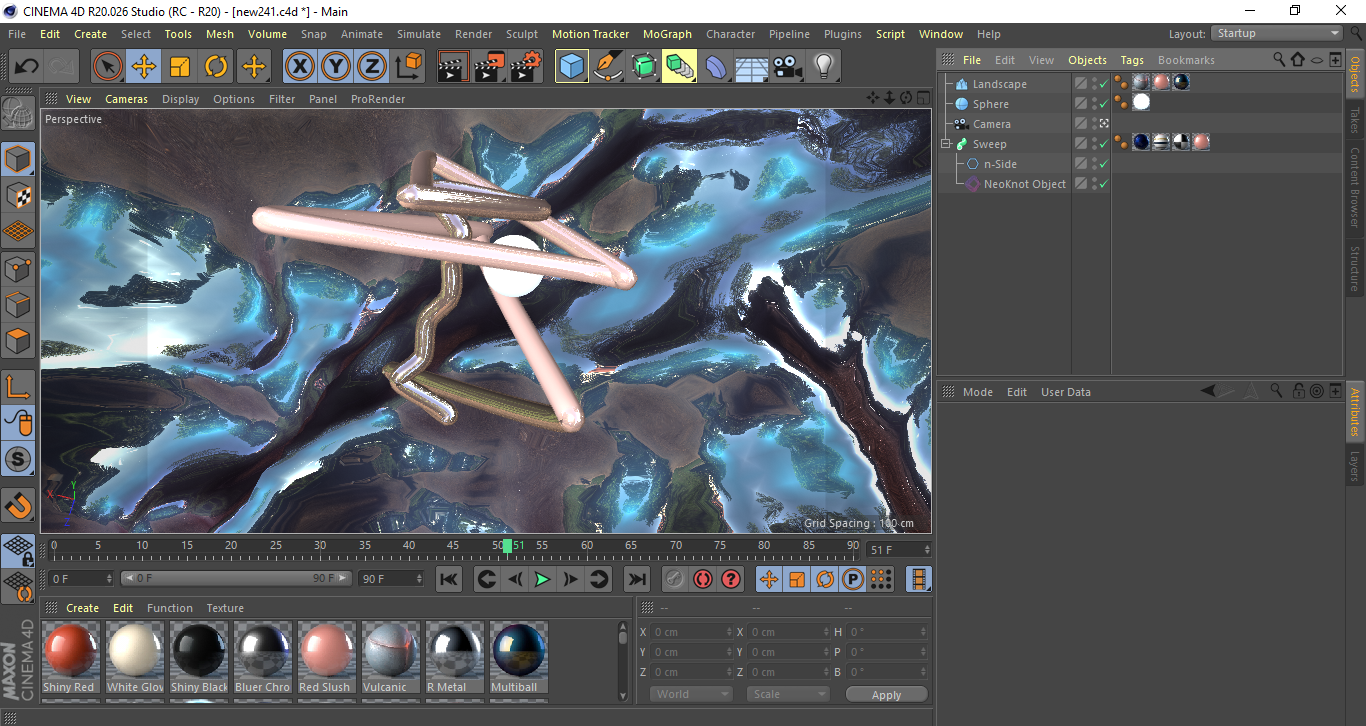The height and width of the screenshot is (726, 1366).
Task: Open the Mode menu in Attributes
Action: pyautogui.click(x=977, y=392)
